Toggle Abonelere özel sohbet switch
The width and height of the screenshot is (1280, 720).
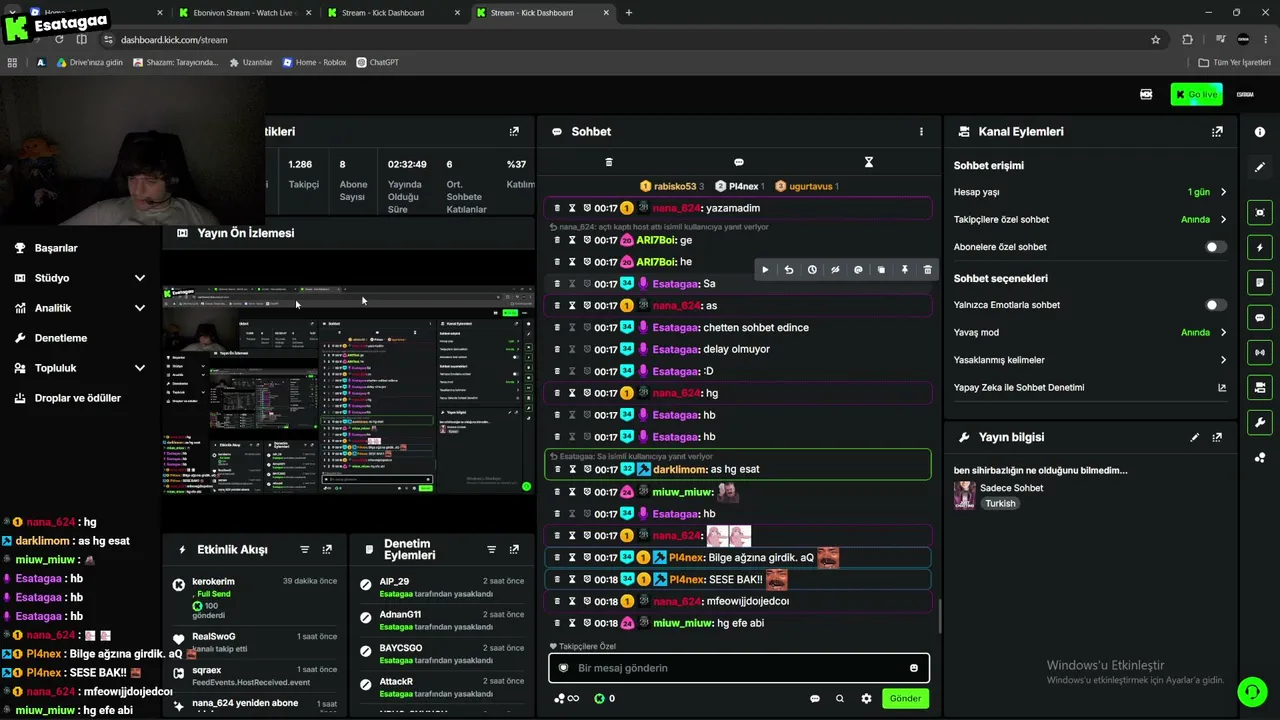tap(1215, 247)
